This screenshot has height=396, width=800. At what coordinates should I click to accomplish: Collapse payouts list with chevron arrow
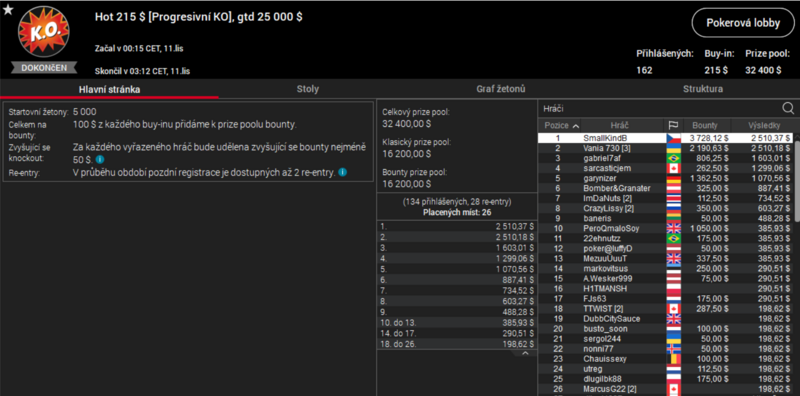tap(526, 353)
